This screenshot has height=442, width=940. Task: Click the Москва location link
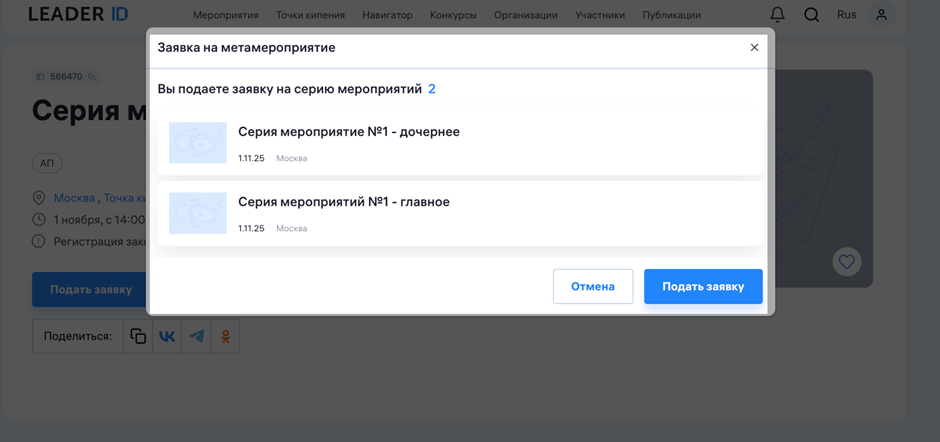(74, 198)
